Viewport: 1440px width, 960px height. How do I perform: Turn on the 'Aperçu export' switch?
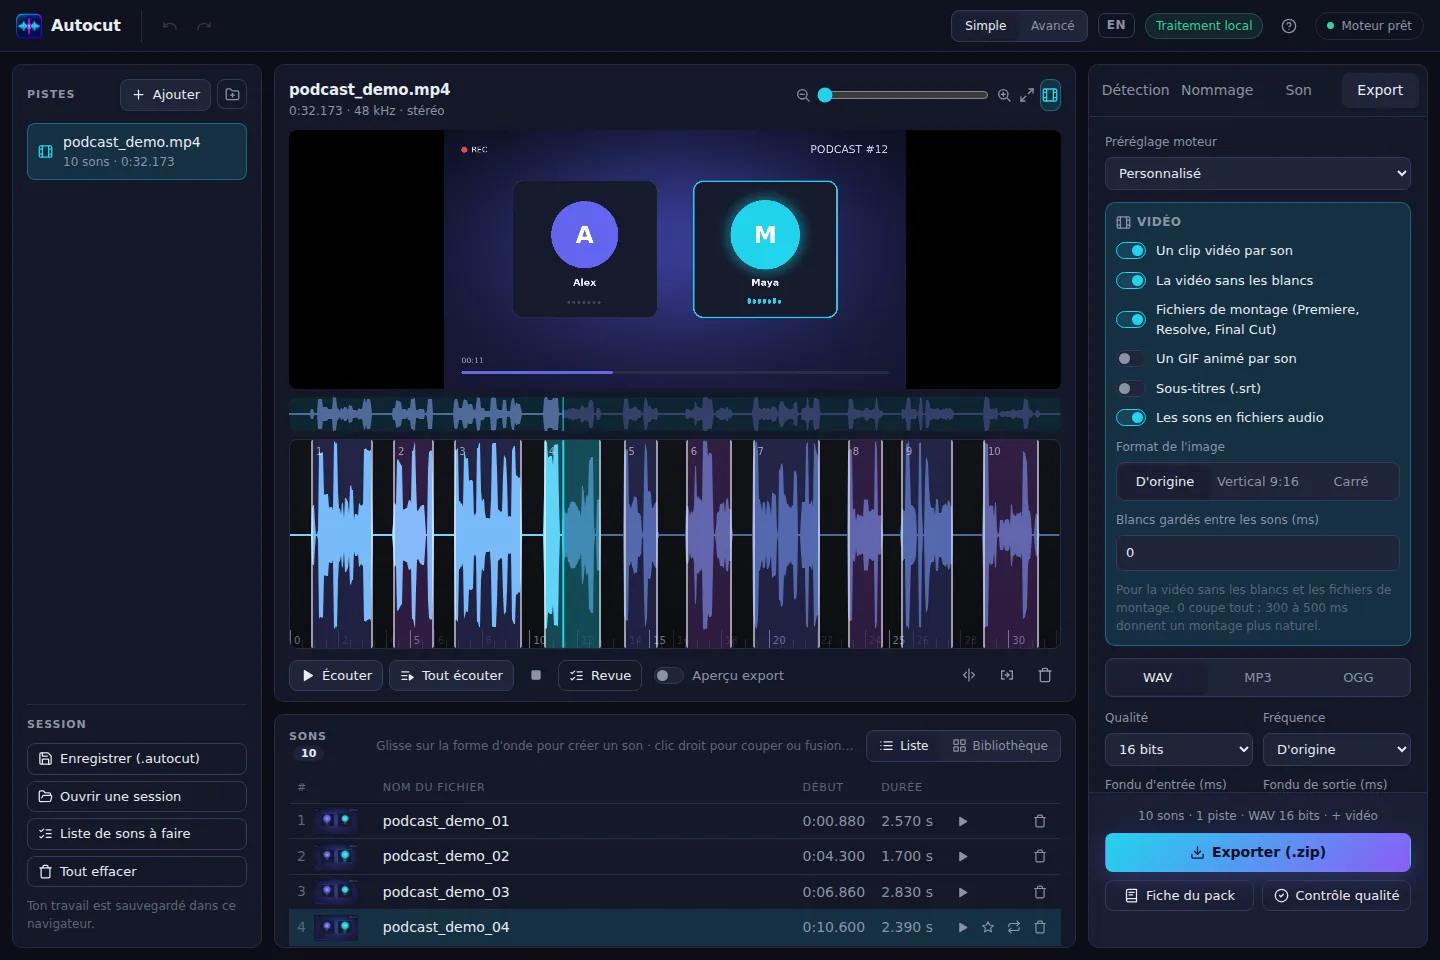click(668, 675)
